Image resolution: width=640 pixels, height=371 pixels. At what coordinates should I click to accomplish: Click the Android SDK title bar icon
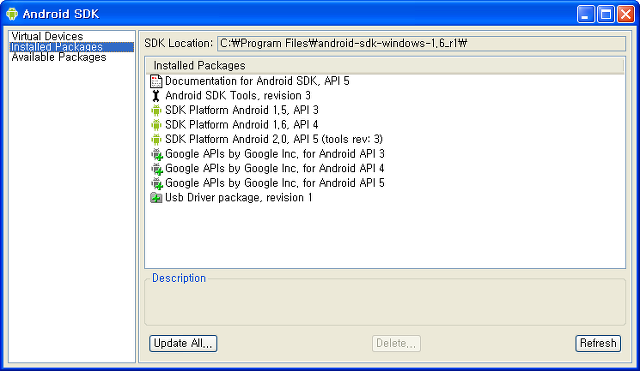(12, 14)
